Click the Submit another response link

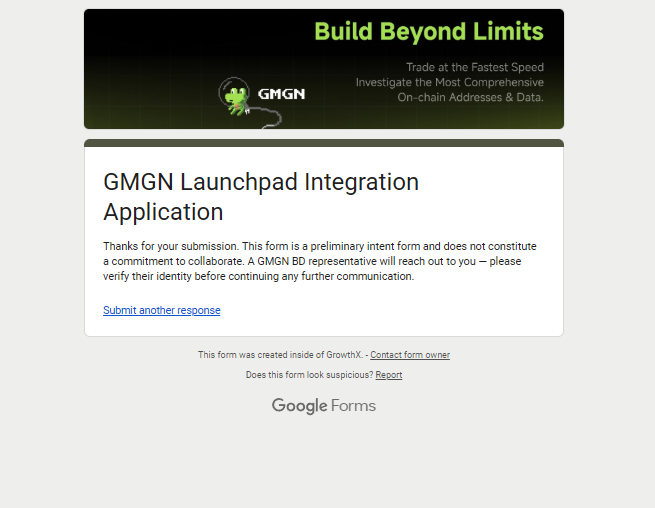pyautogui.click(x=162, y=310)
